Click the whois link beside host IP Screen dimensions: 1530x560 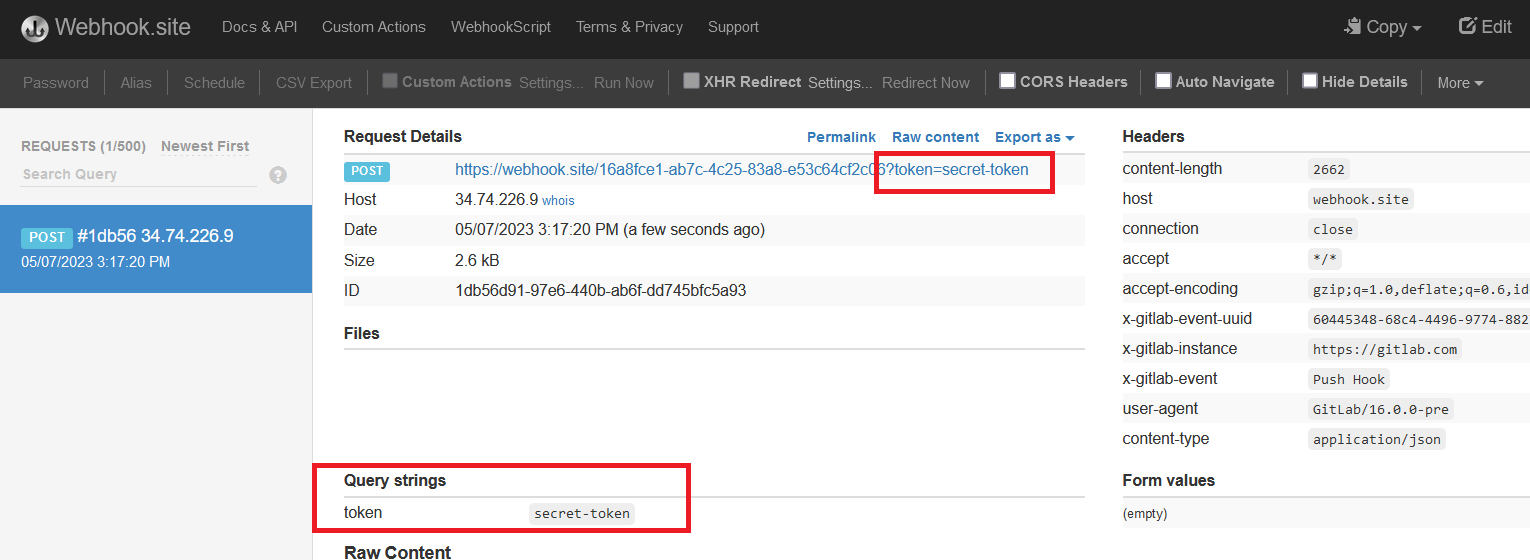558,200
